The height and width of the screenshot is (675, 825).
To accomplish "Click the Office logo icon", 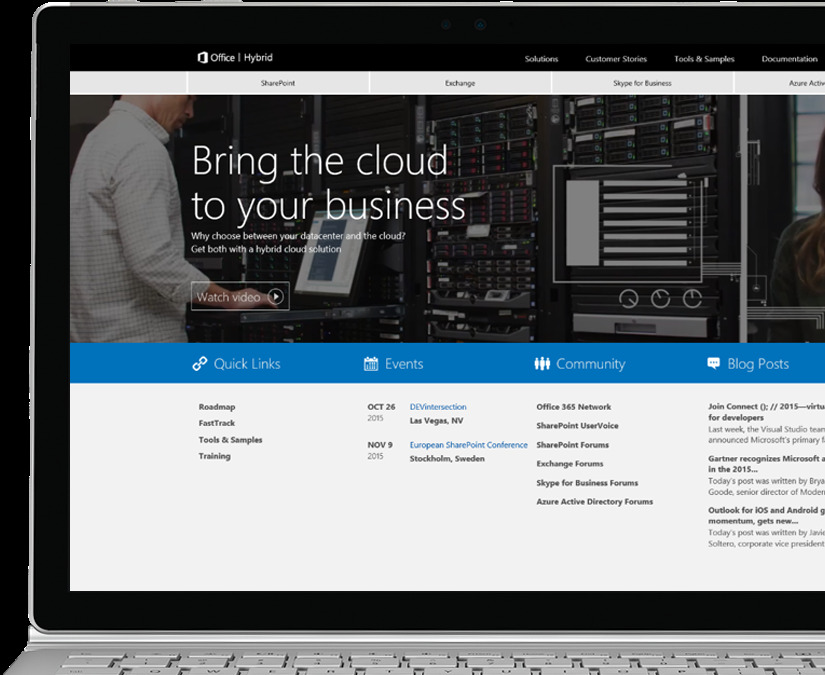I will pos(203,57).
